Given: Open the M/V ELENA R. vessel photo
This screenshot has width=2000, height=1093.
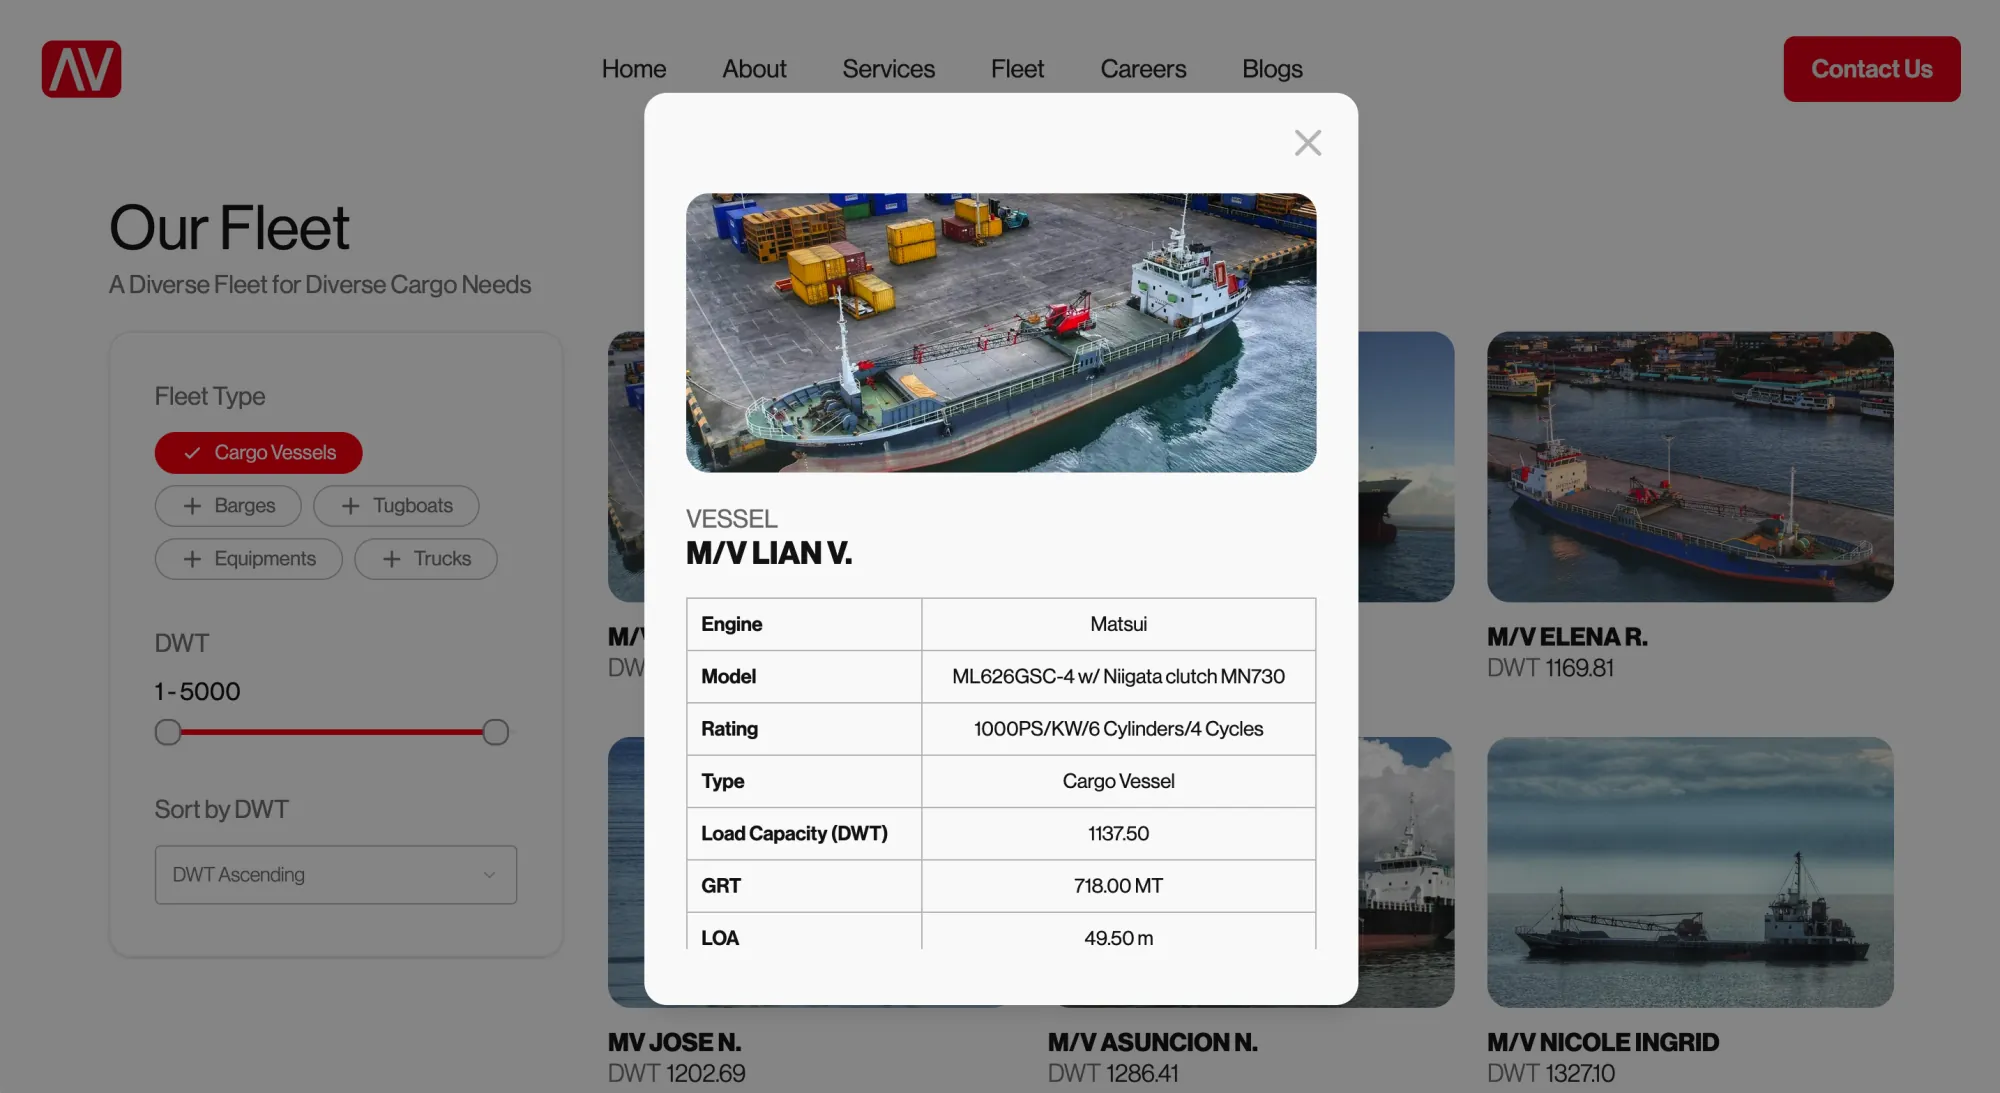Looking at the screenshot, I should tap(1690, 467).
